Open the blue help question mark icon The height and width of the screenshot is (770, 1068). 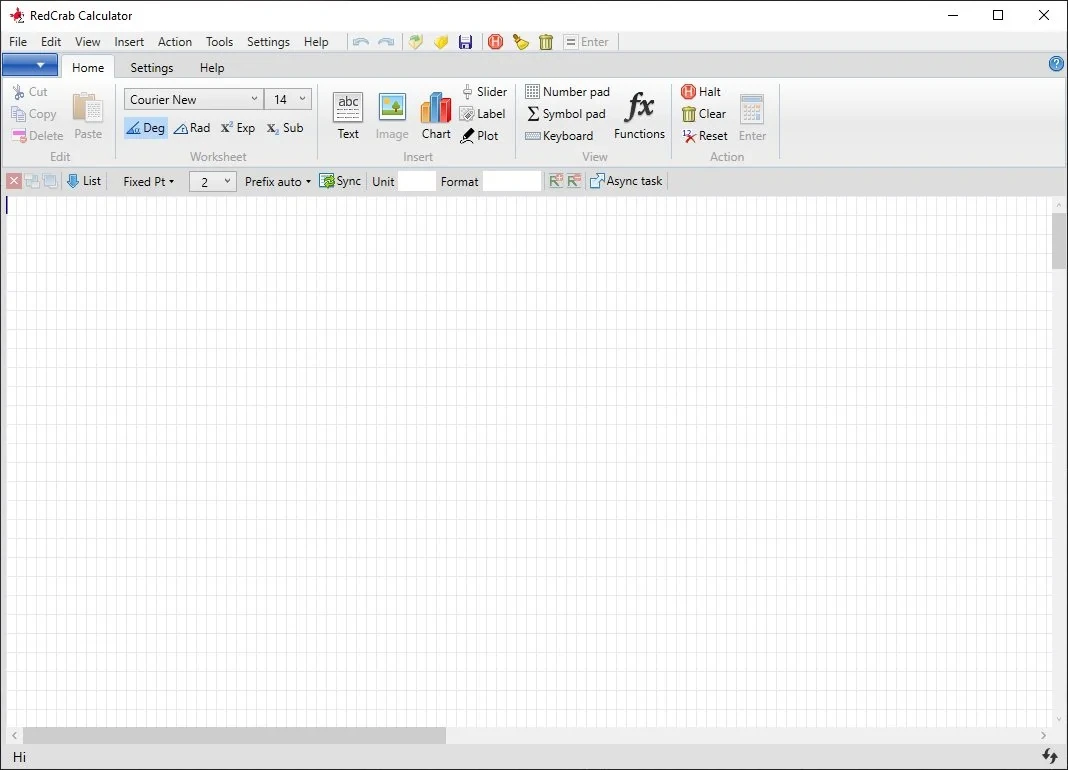tap(1056, 63)
